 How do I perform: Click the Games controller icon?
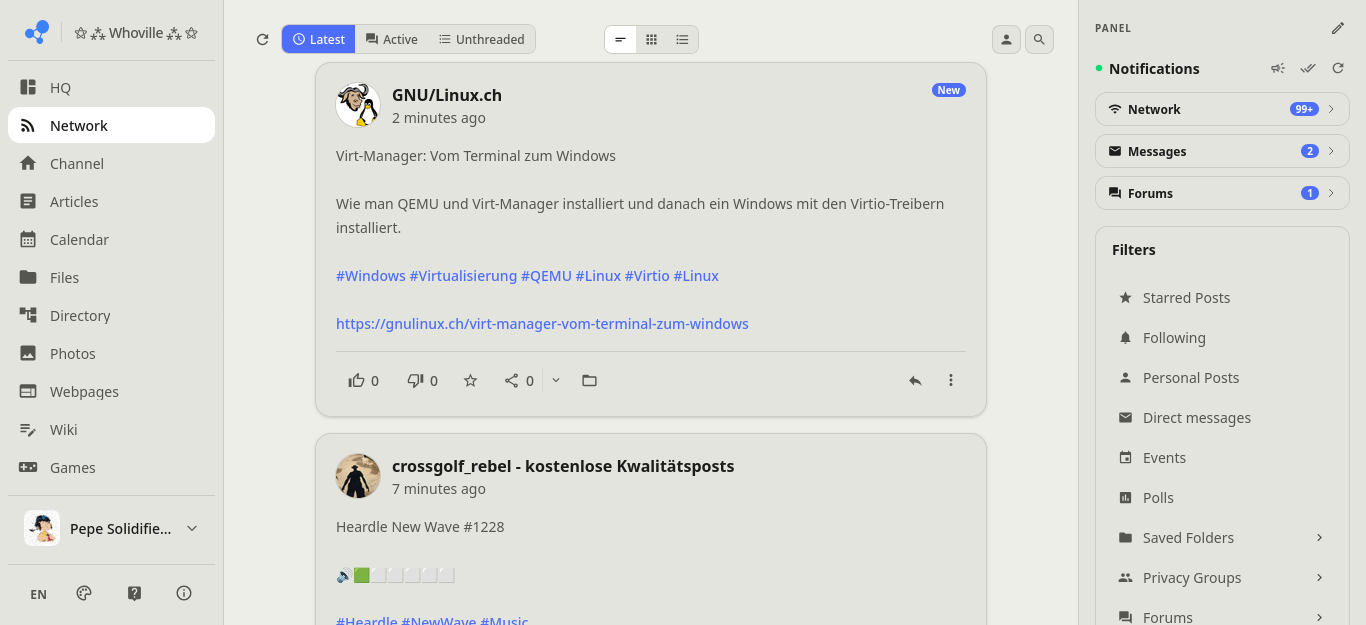[x=28, y=467]
